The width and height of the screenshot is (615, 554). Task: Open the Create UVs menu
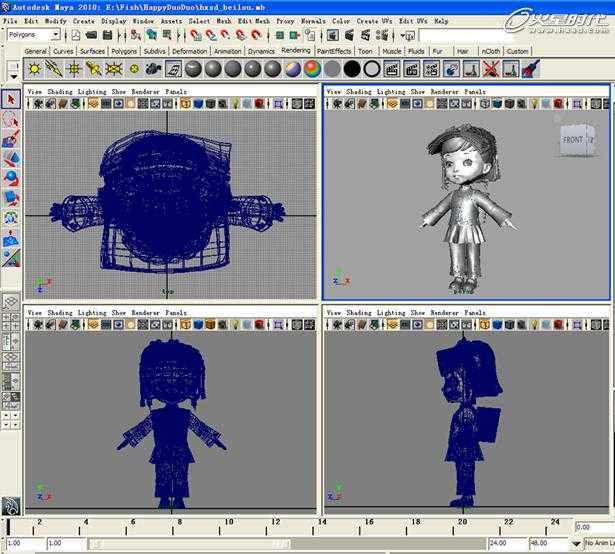click(374, 21)
